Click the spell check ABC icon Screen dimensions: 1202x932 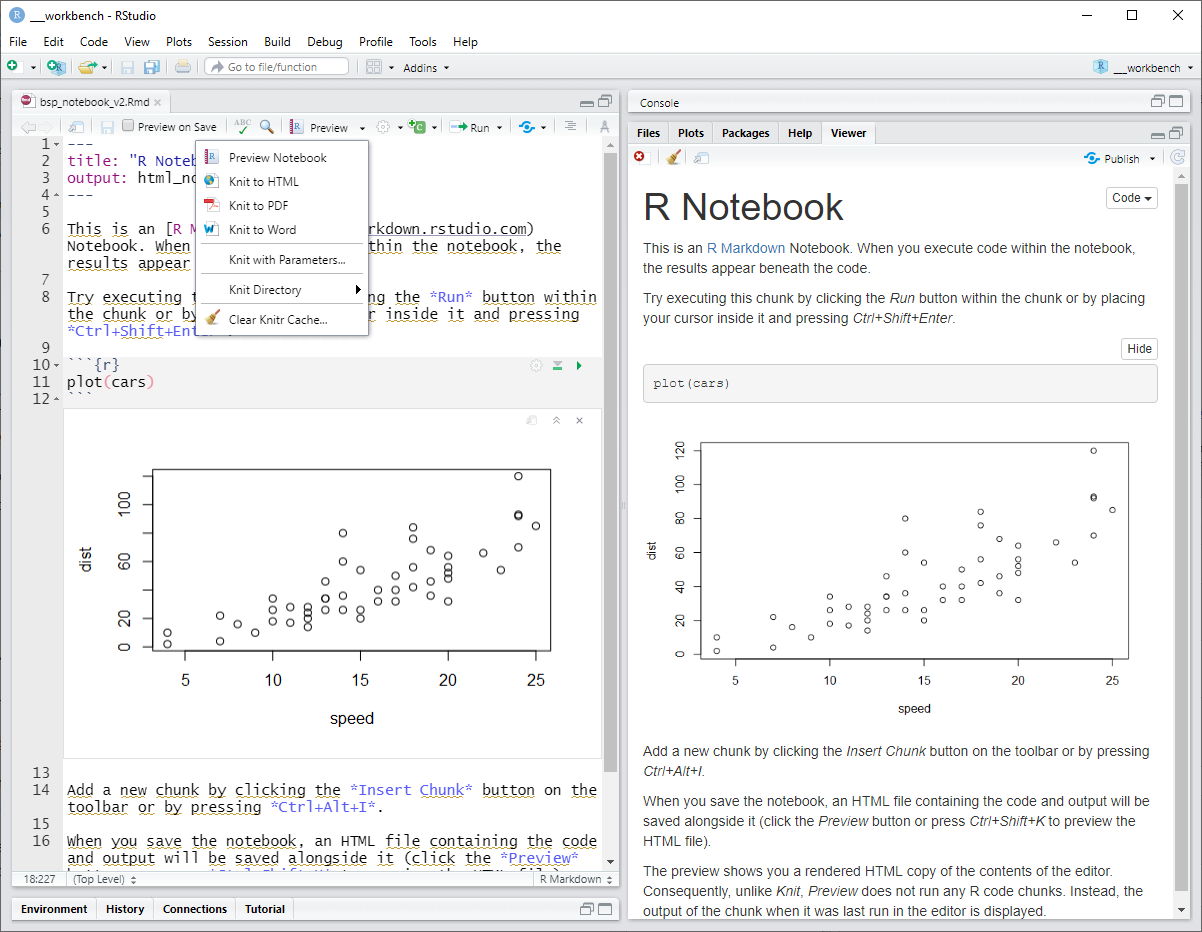coord(242,127)
